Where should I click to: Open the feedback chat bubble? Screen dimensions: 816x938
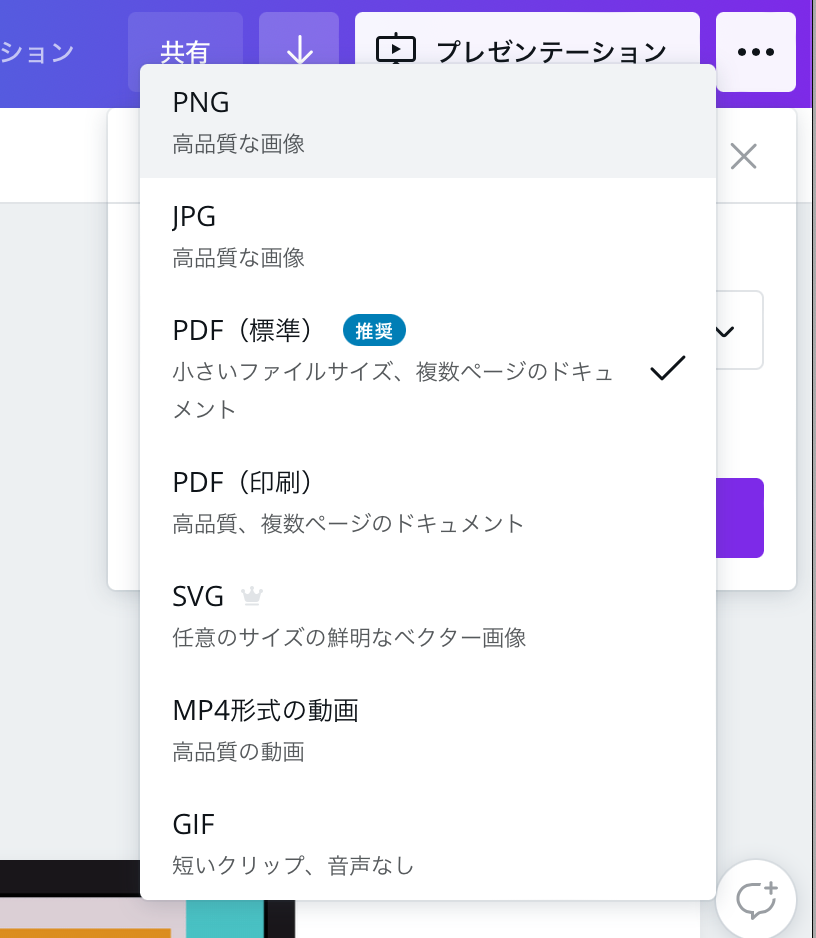756,899
